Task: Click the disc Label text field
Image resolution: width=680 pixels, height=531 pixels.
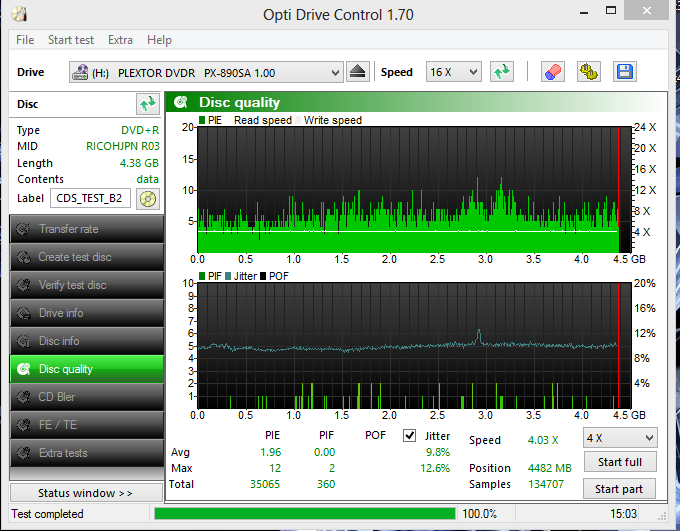Action: point(89,198)
